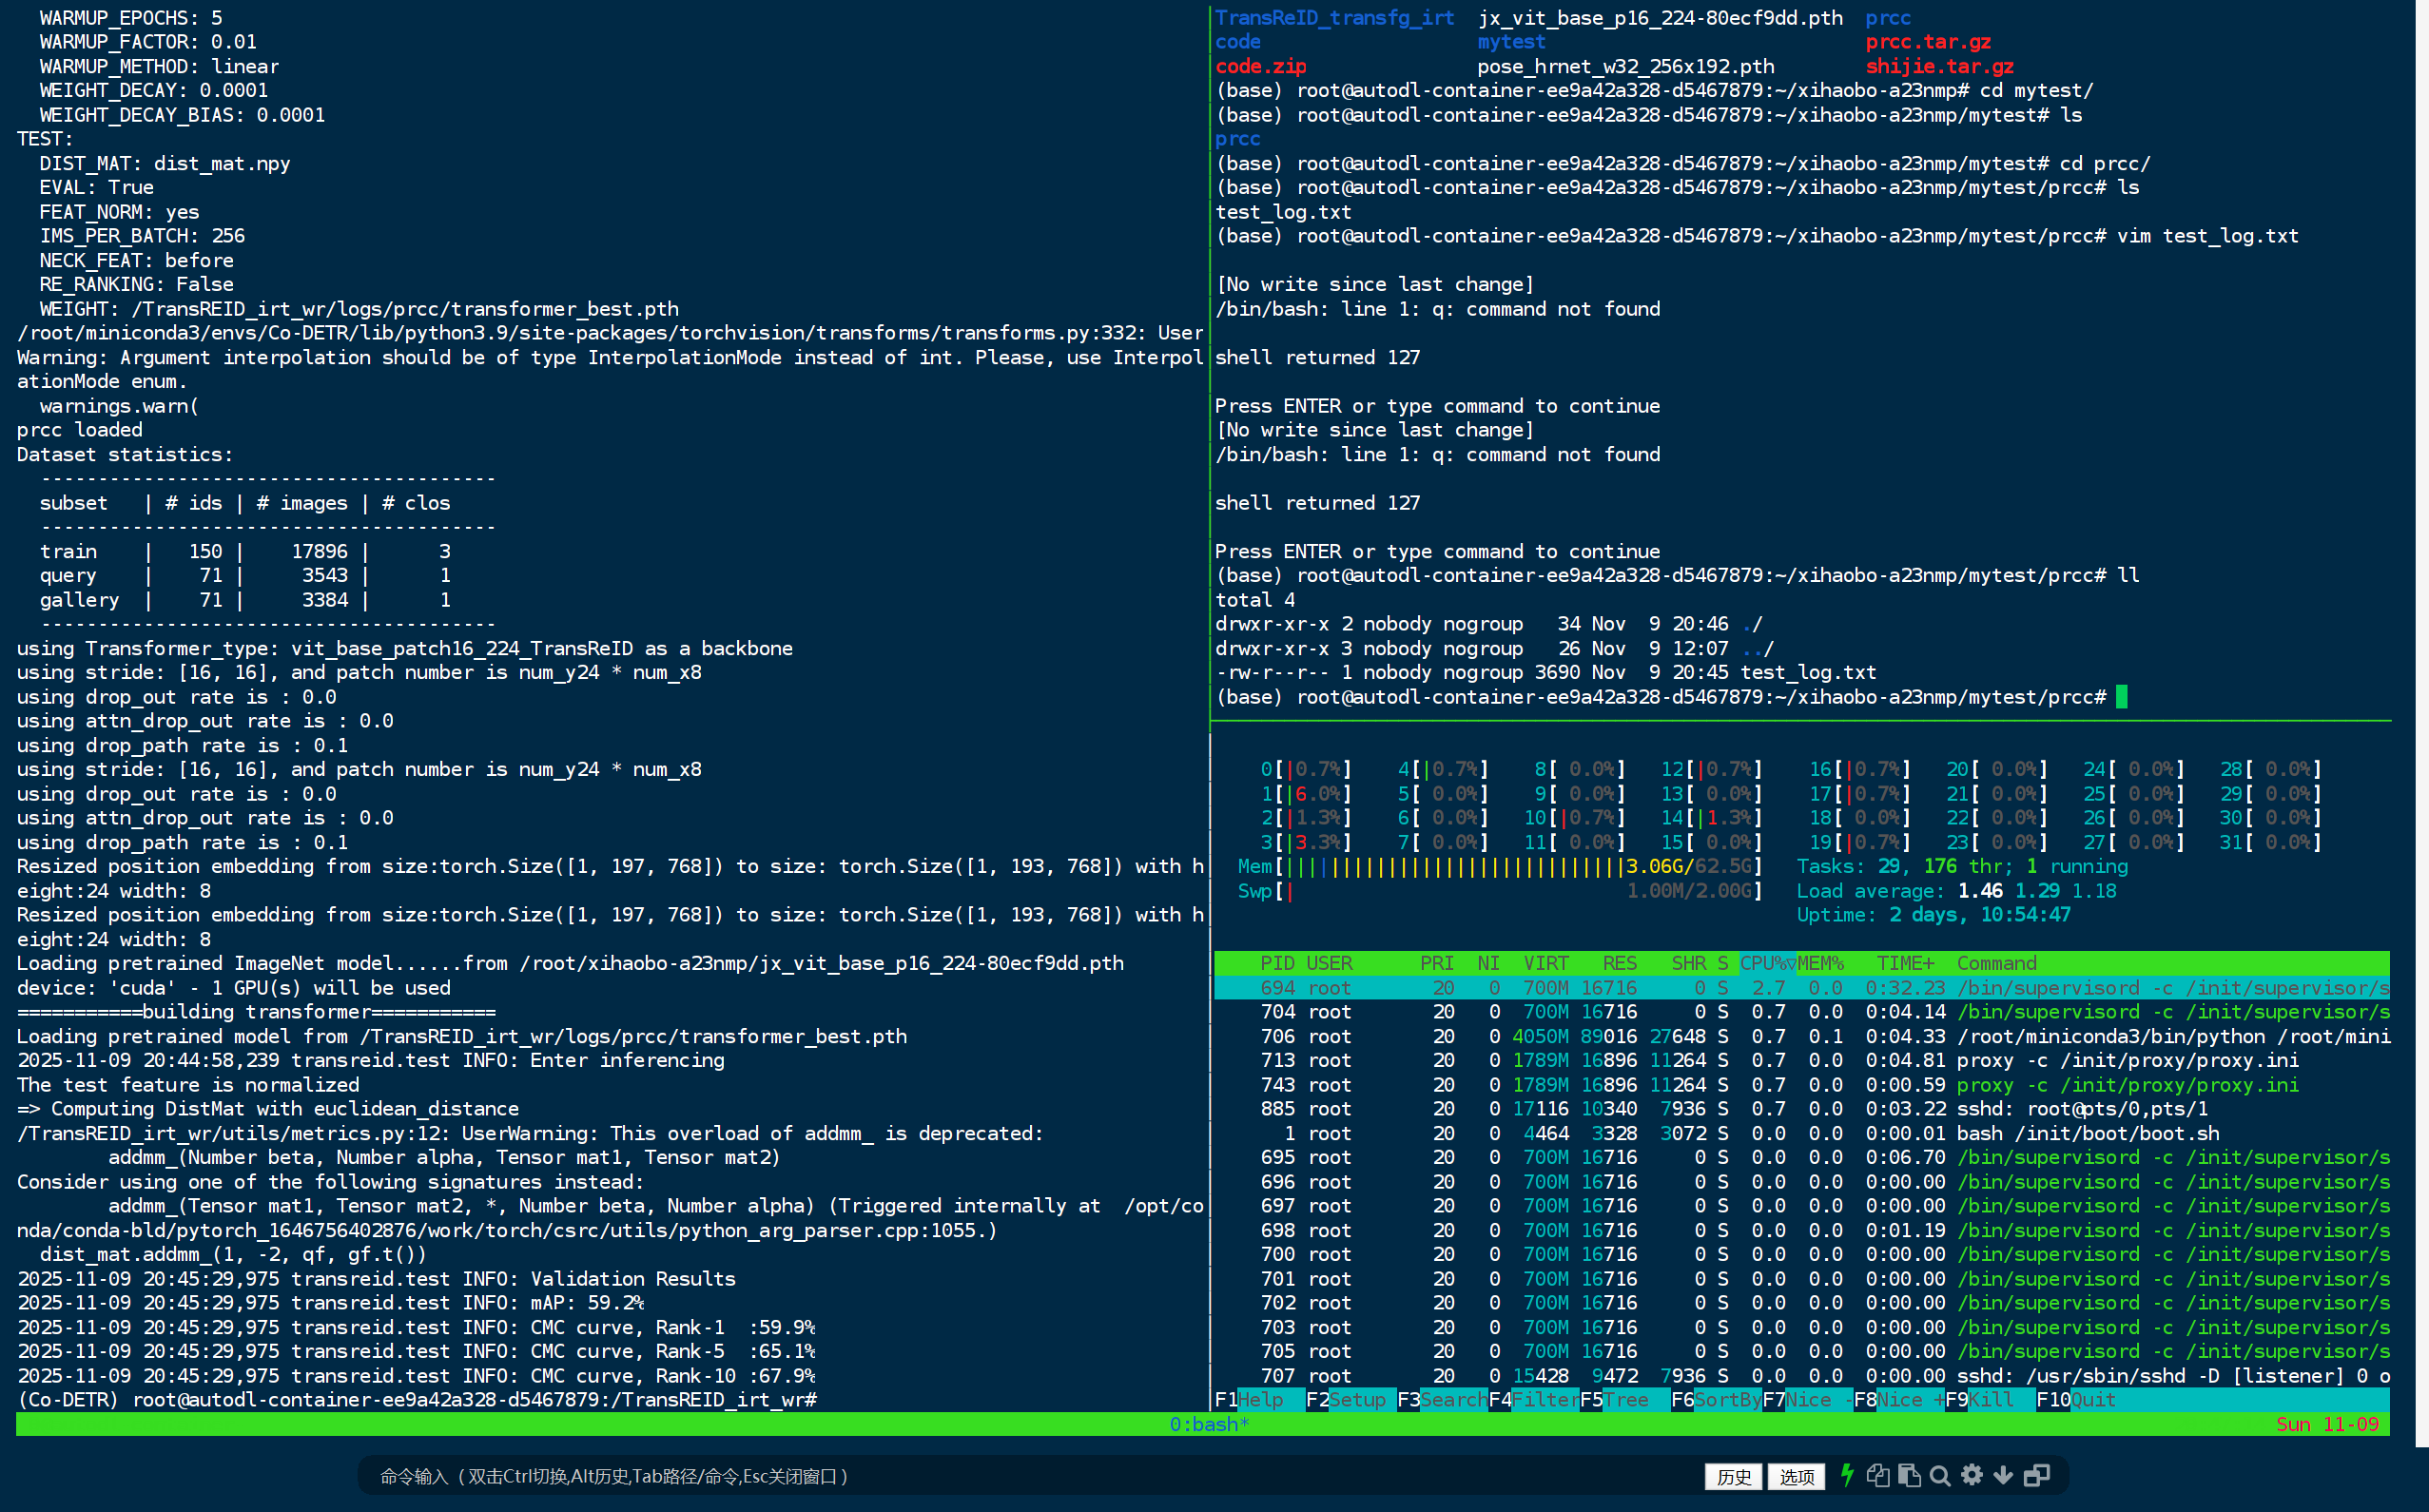Click the copy icon in command bar
Image resolution: width=2429 pixels, height=1512 pixels.
coord(1877,1475)
